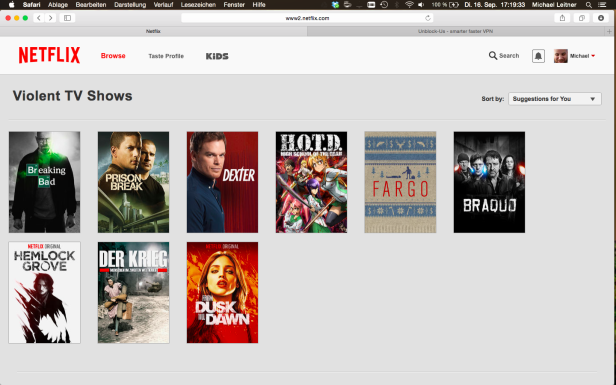Click the Search magnifier icon
The image size is (616, 385).
pos(492,55)
